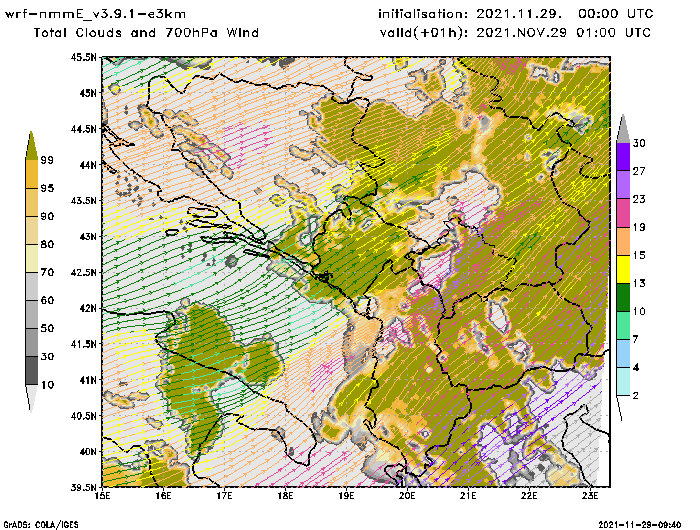Screen dimensions: 700x530
Task: Click the gray arrow atop wind legend
Action: pos(623,129)
